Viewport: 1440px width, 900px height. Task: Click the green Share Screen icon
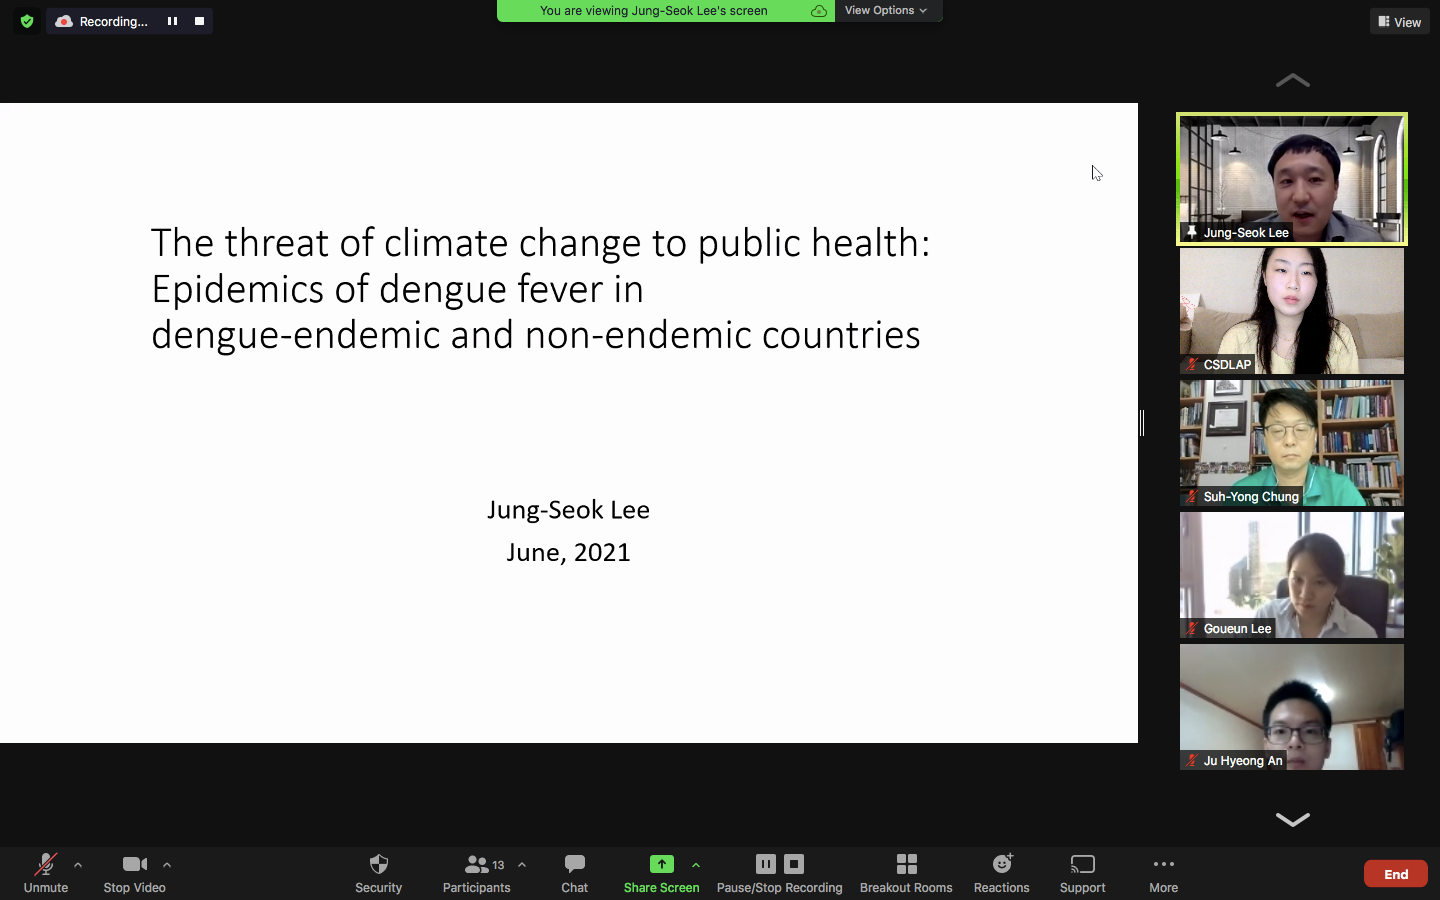[x=662, y=864]
